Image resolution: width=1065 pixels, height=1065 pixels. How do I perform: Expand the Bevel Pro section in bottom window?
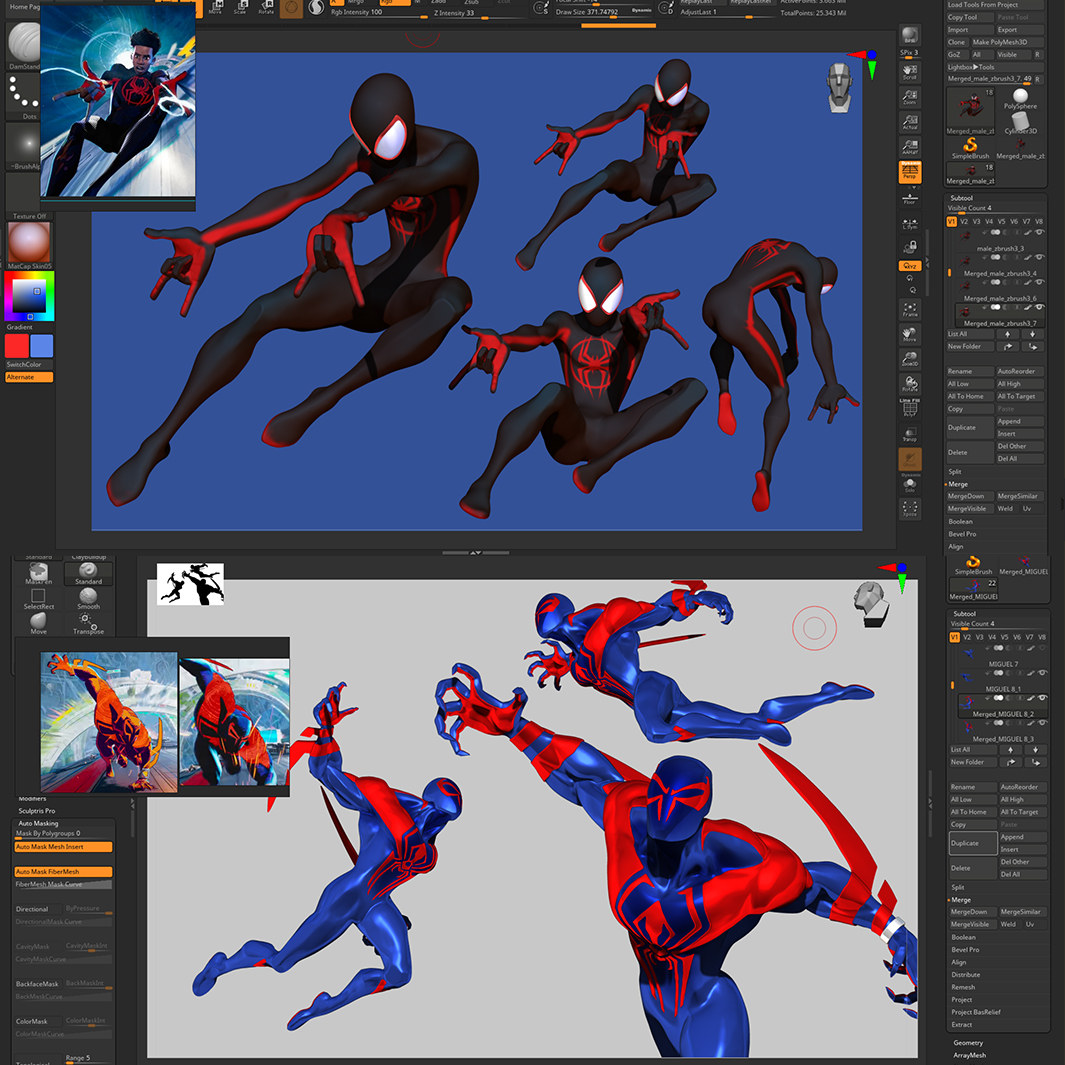coord(964,950)
